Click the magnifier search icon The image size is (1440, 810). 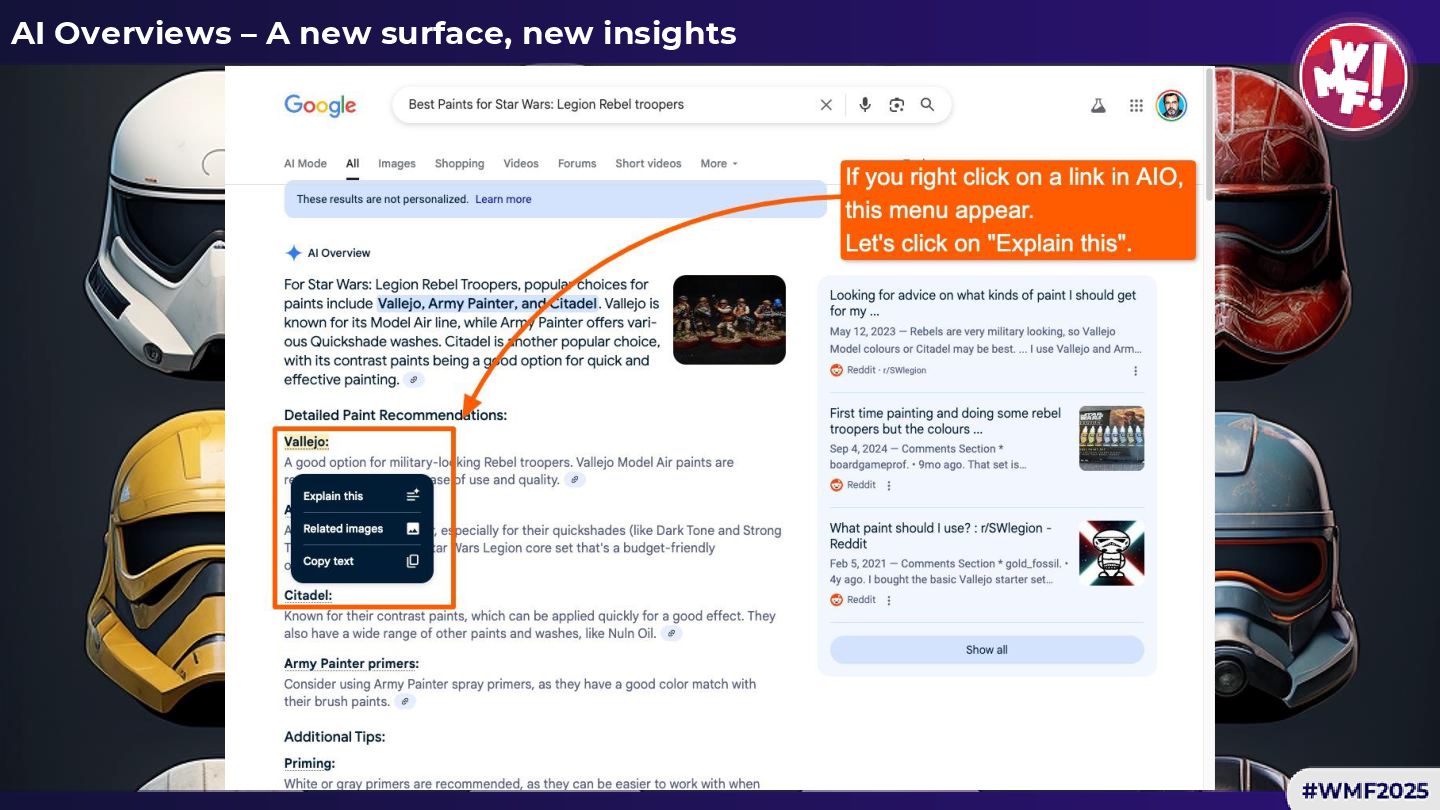pos(927,104)
